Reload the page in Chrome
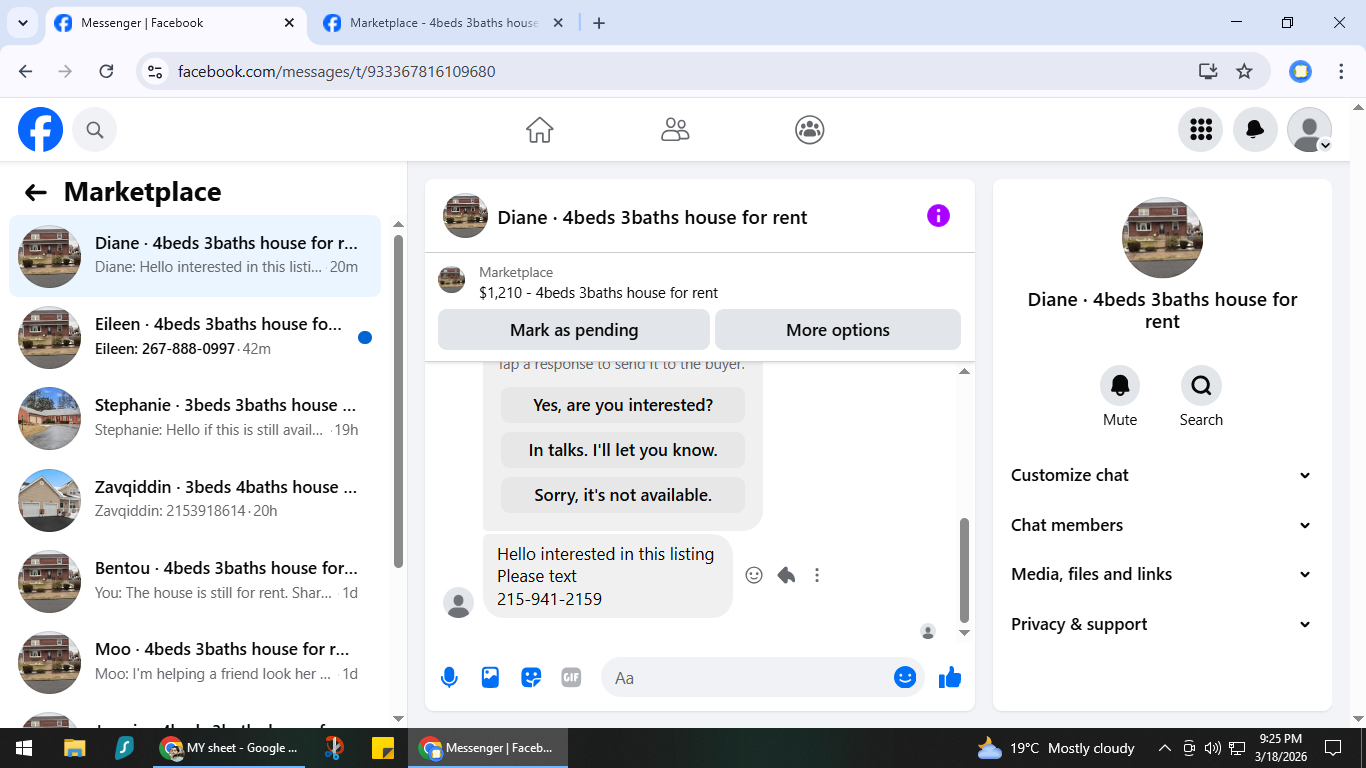Image resolution: width=1366 pixels, height=768 pixels. [x=106, y=71]
